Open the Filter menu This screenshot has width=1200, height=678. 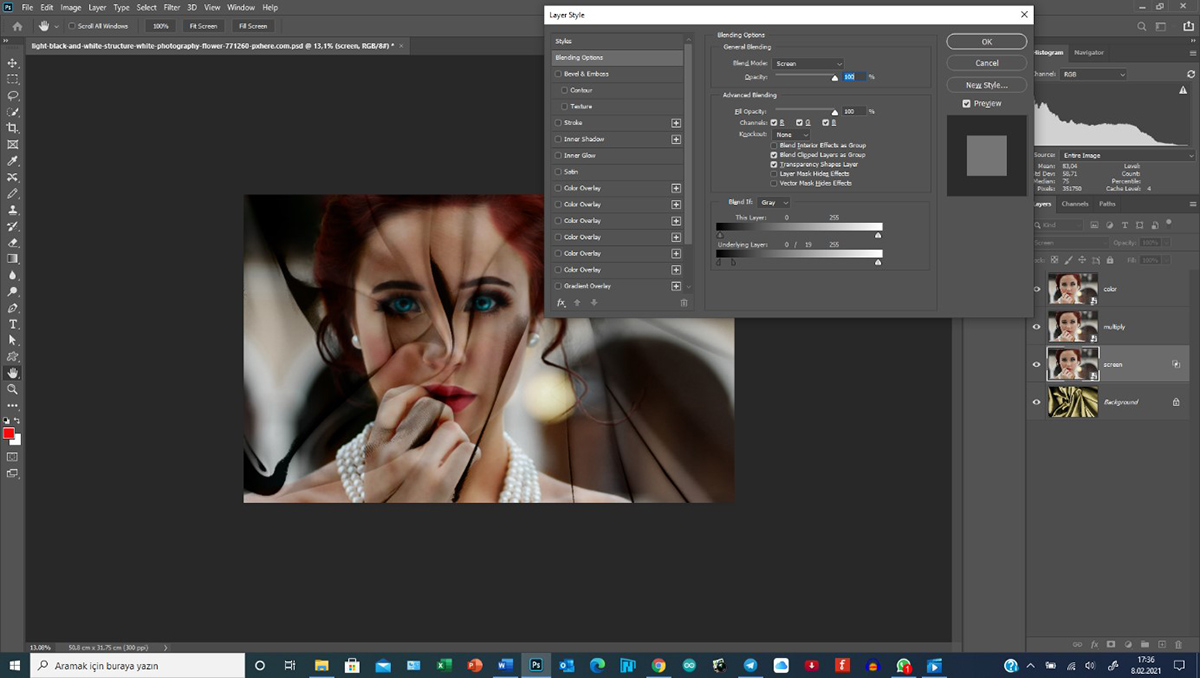coord(171,7)
